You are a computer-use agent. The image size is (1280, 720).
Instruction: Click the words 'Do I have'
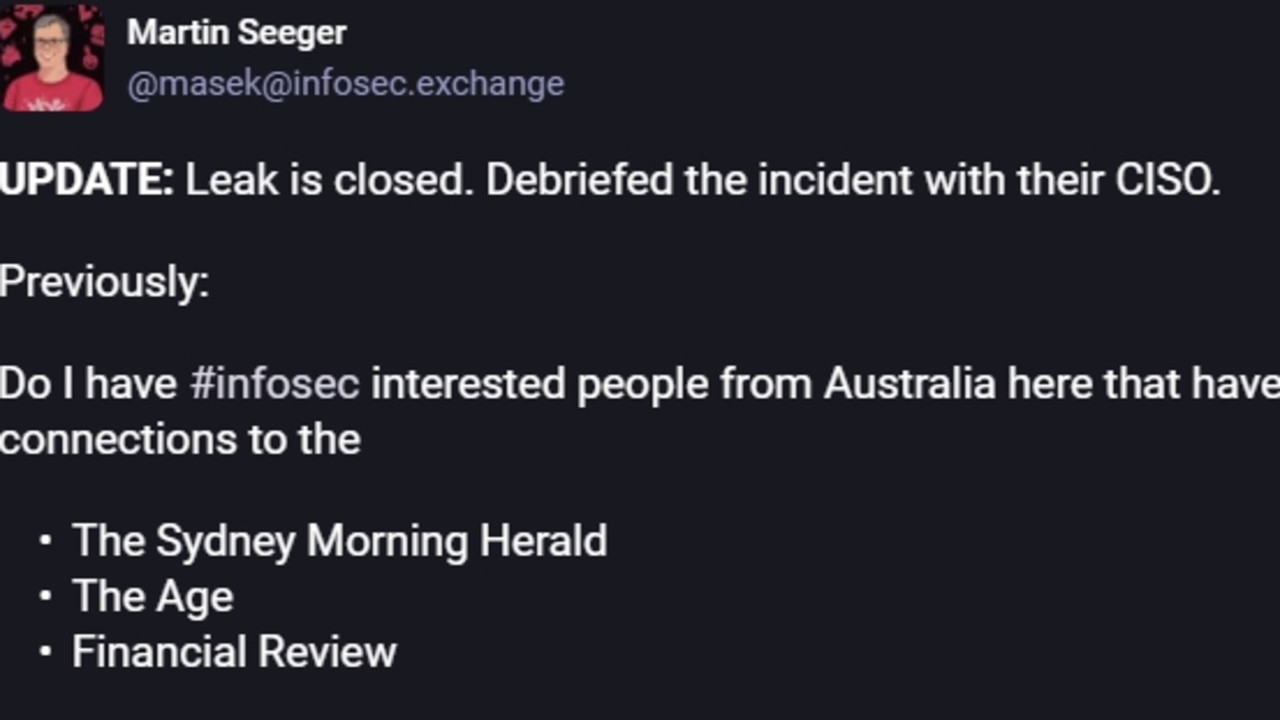pyautogui.click(x=88, y=384)
